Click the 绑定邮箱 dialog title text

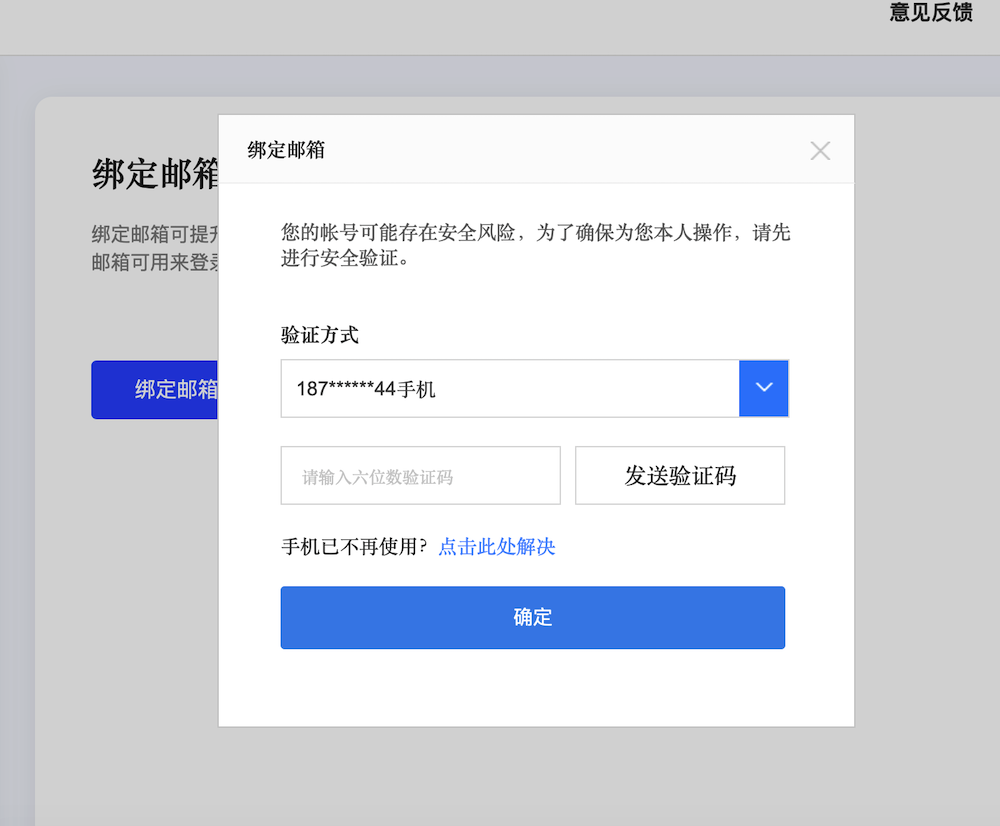pyautogui.click(x=286, y=150)
